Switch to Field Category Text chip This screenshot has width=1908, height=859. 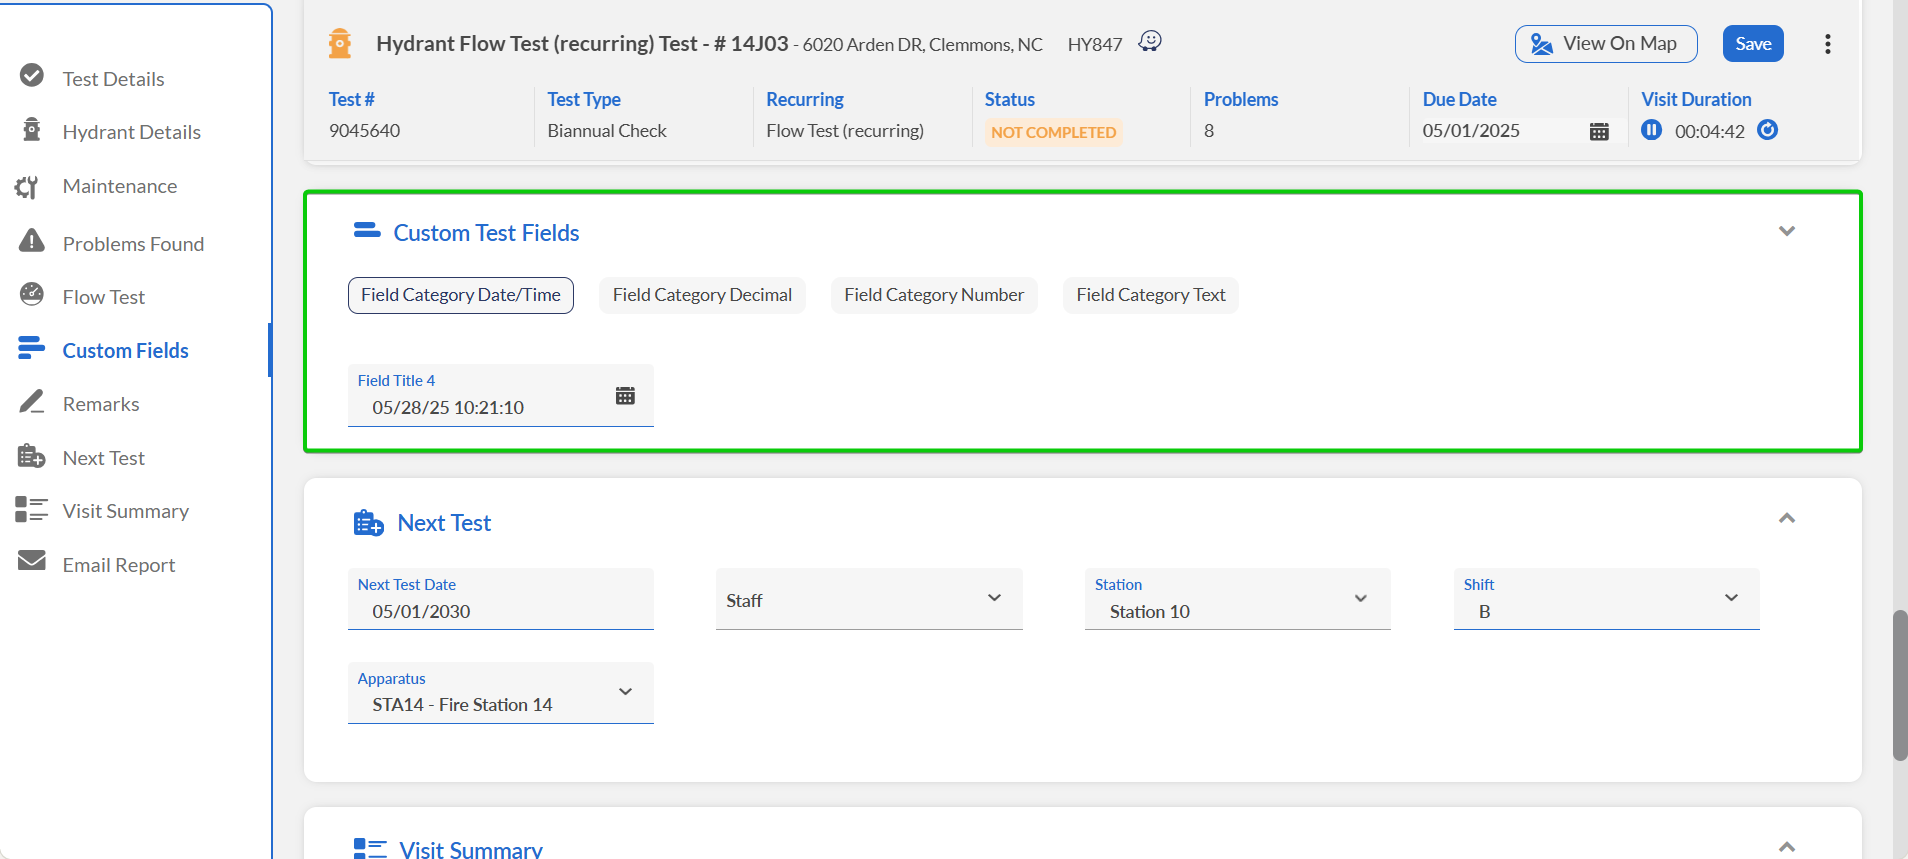1150,295
